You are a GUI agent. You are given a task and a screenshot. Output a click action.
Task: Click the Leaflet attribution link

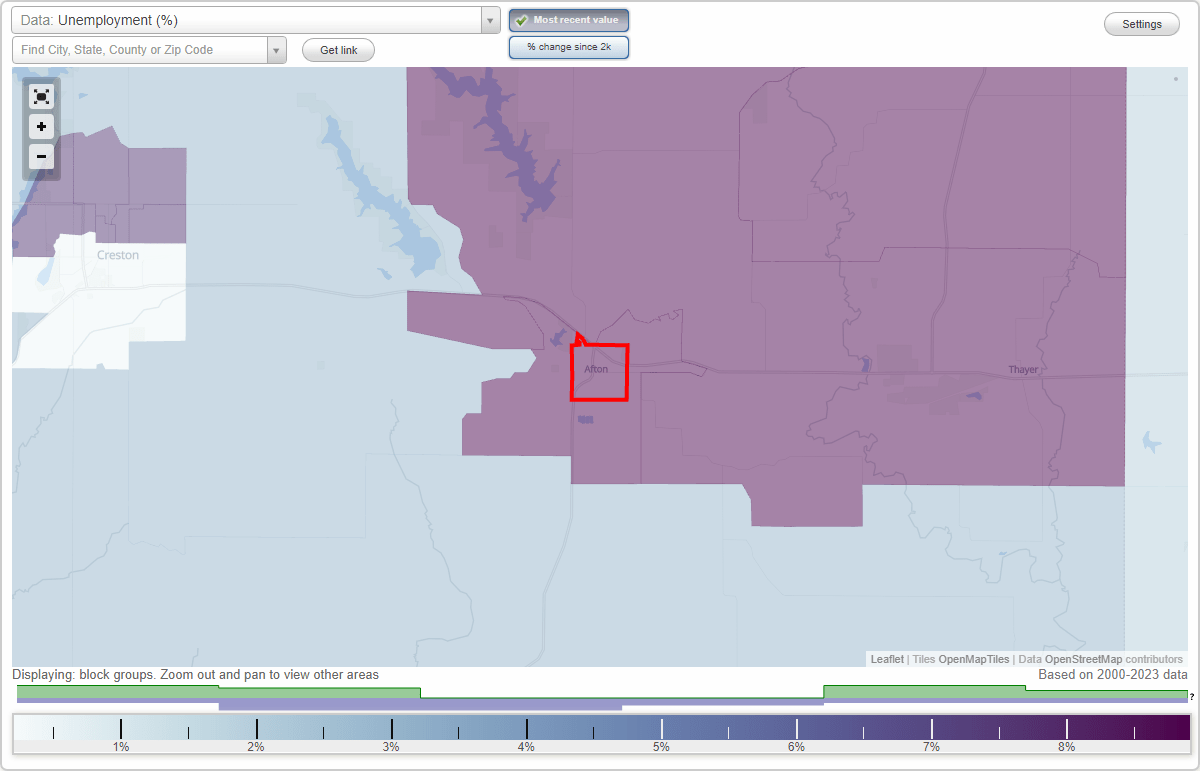[x=886, y=659]
